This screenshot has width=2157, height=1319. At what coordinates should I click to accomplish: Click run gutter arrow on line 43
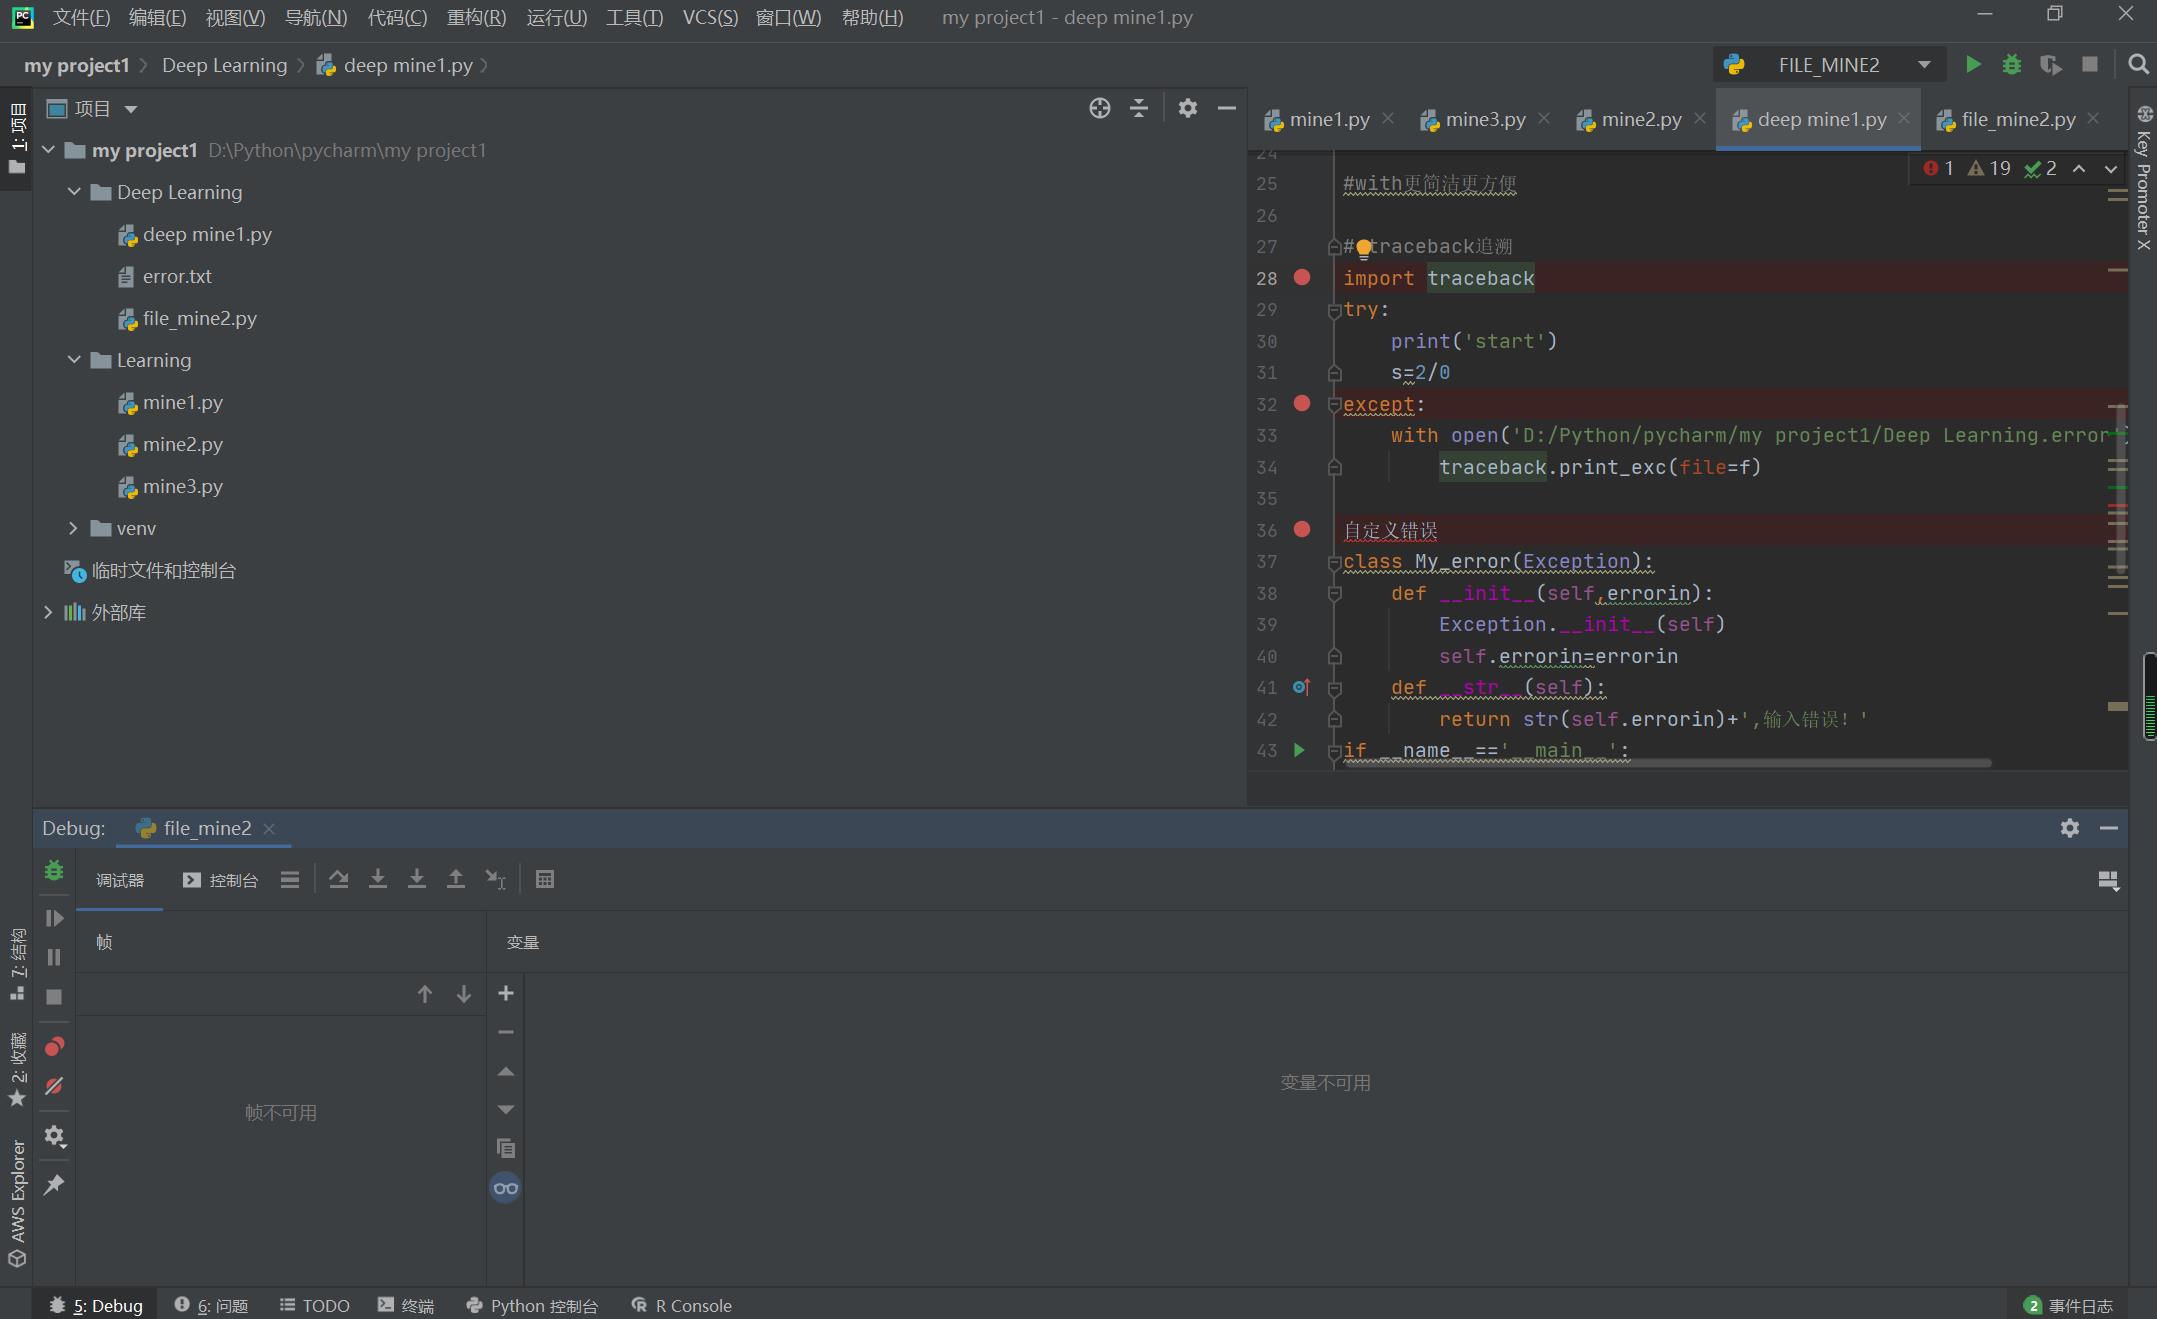pos(1299,750)
